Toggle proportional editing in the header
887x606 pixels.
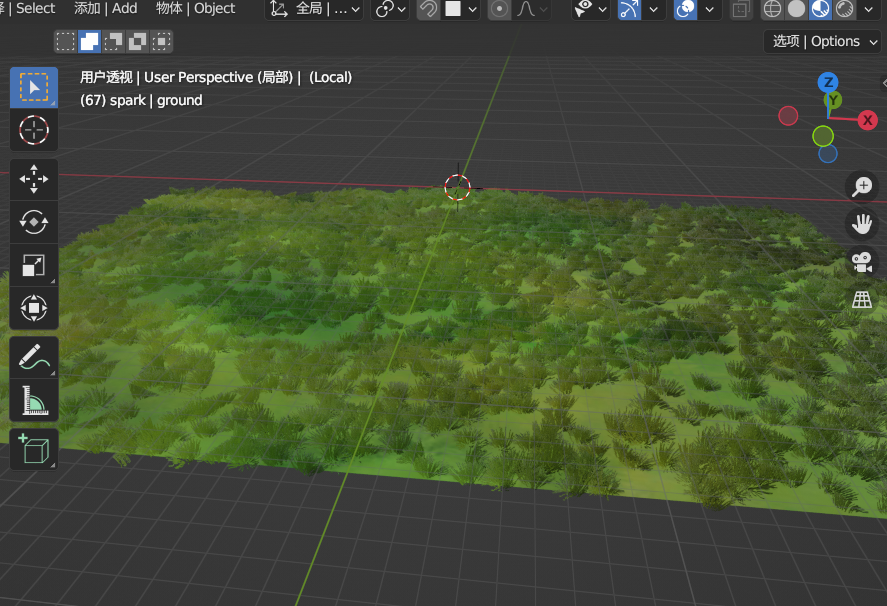tap(500, 10)
